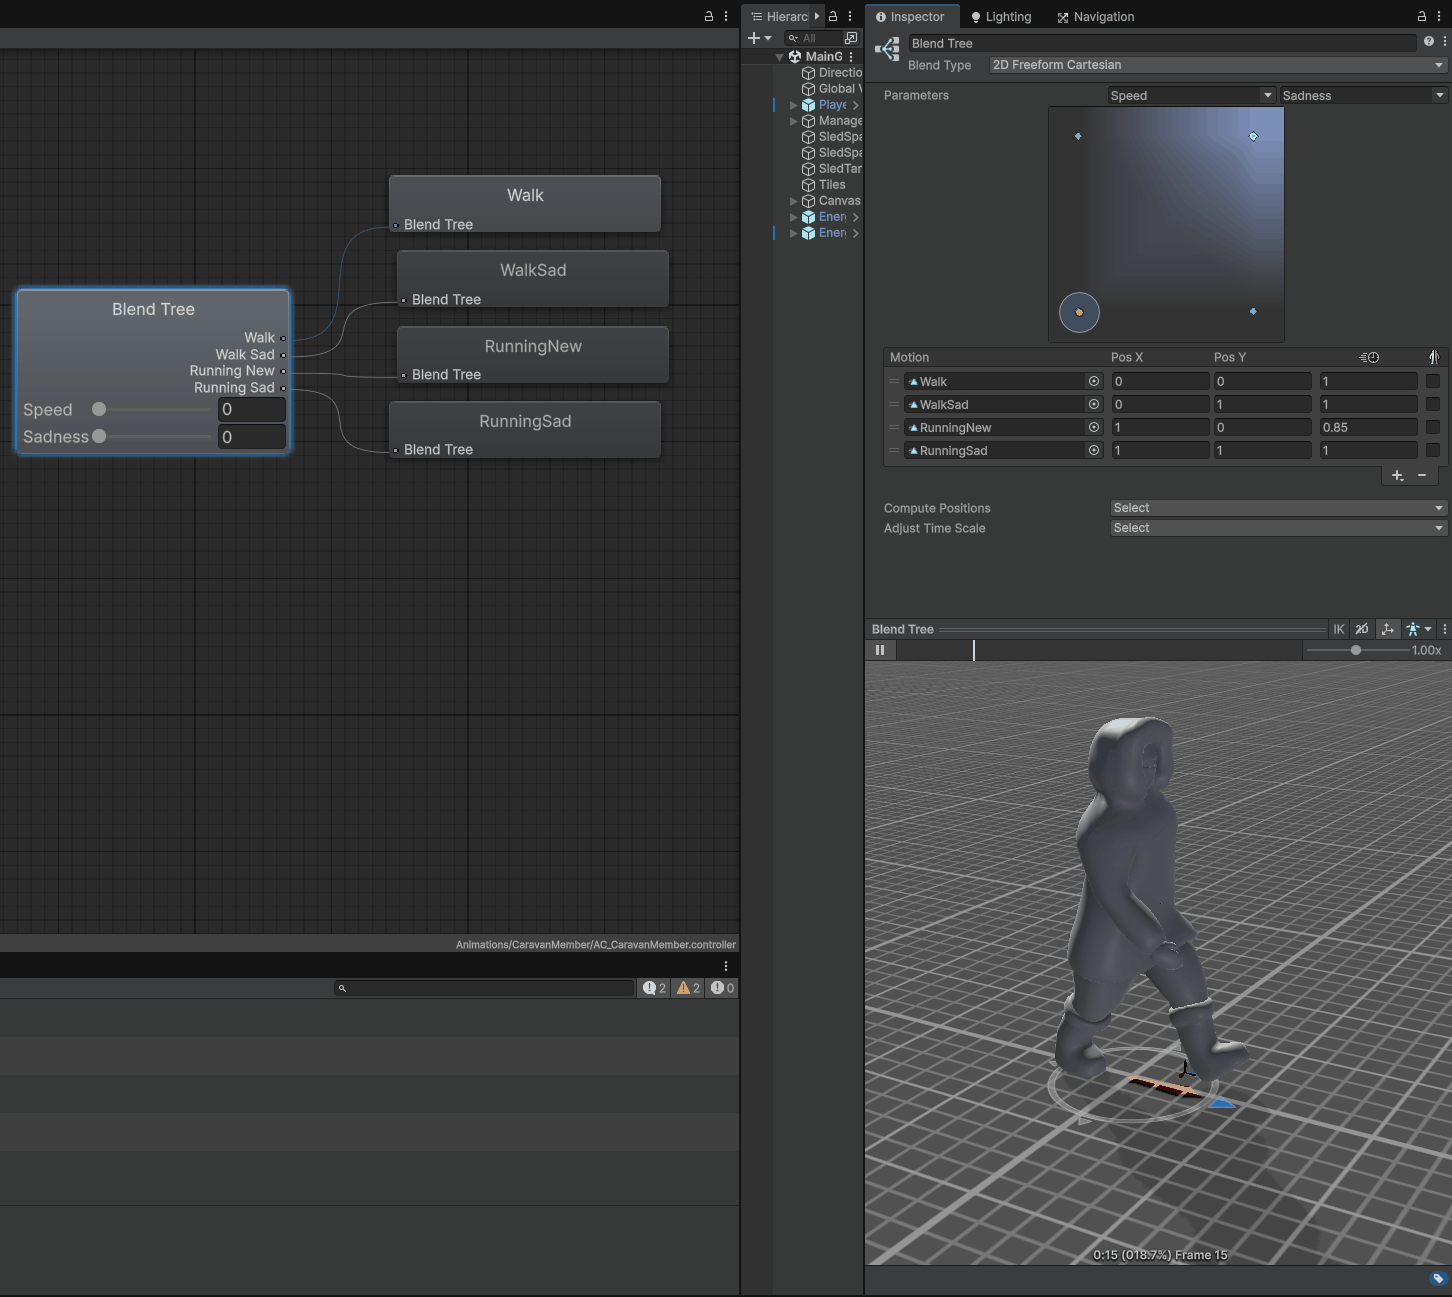Click the Blend Tree icon in the Inspector header
Screen dimensions: 1452x1297
(886, 49)
